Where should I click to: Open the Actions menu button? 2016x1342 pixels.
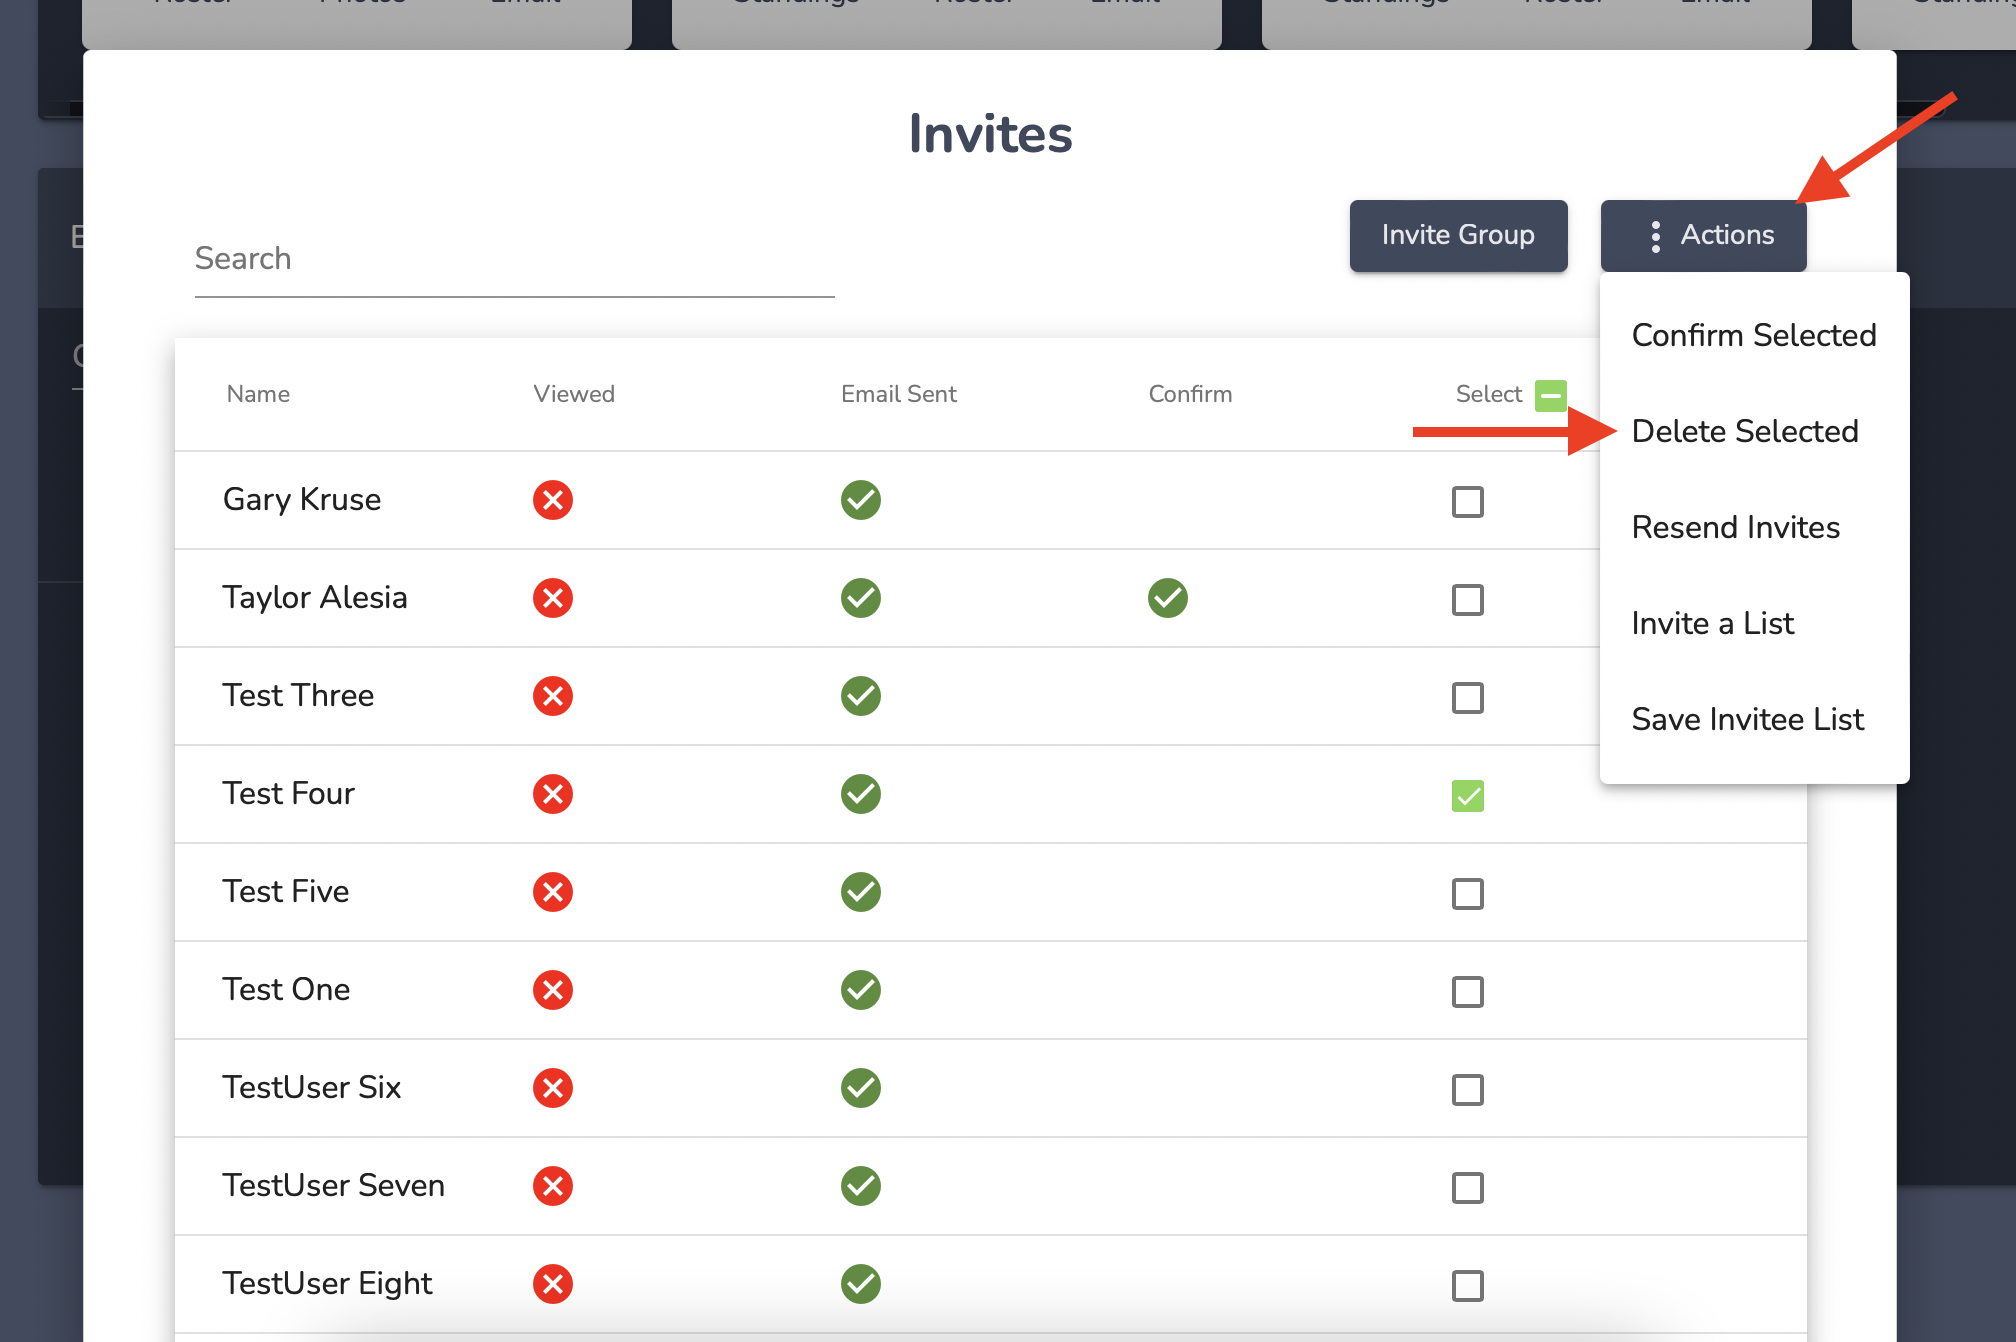click(x=1703, y=236)
